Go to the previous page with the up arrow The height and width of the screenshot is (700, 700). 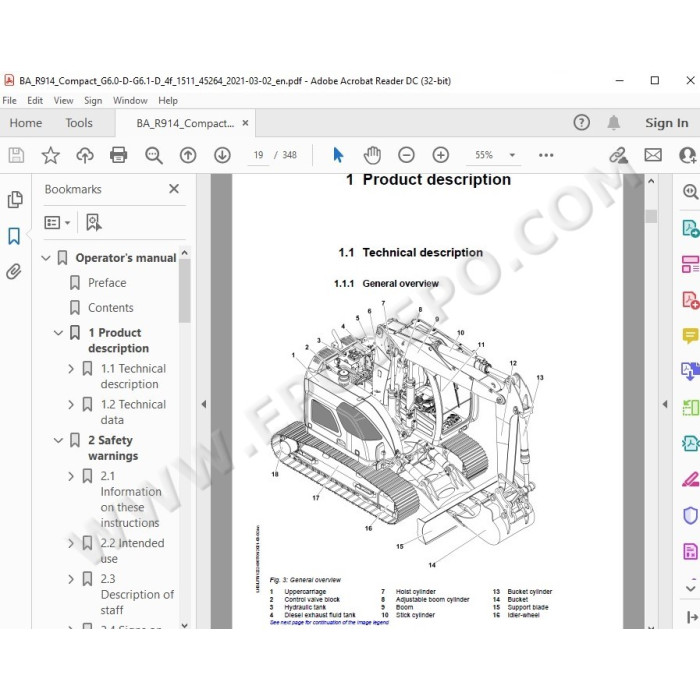click(188, 155)
